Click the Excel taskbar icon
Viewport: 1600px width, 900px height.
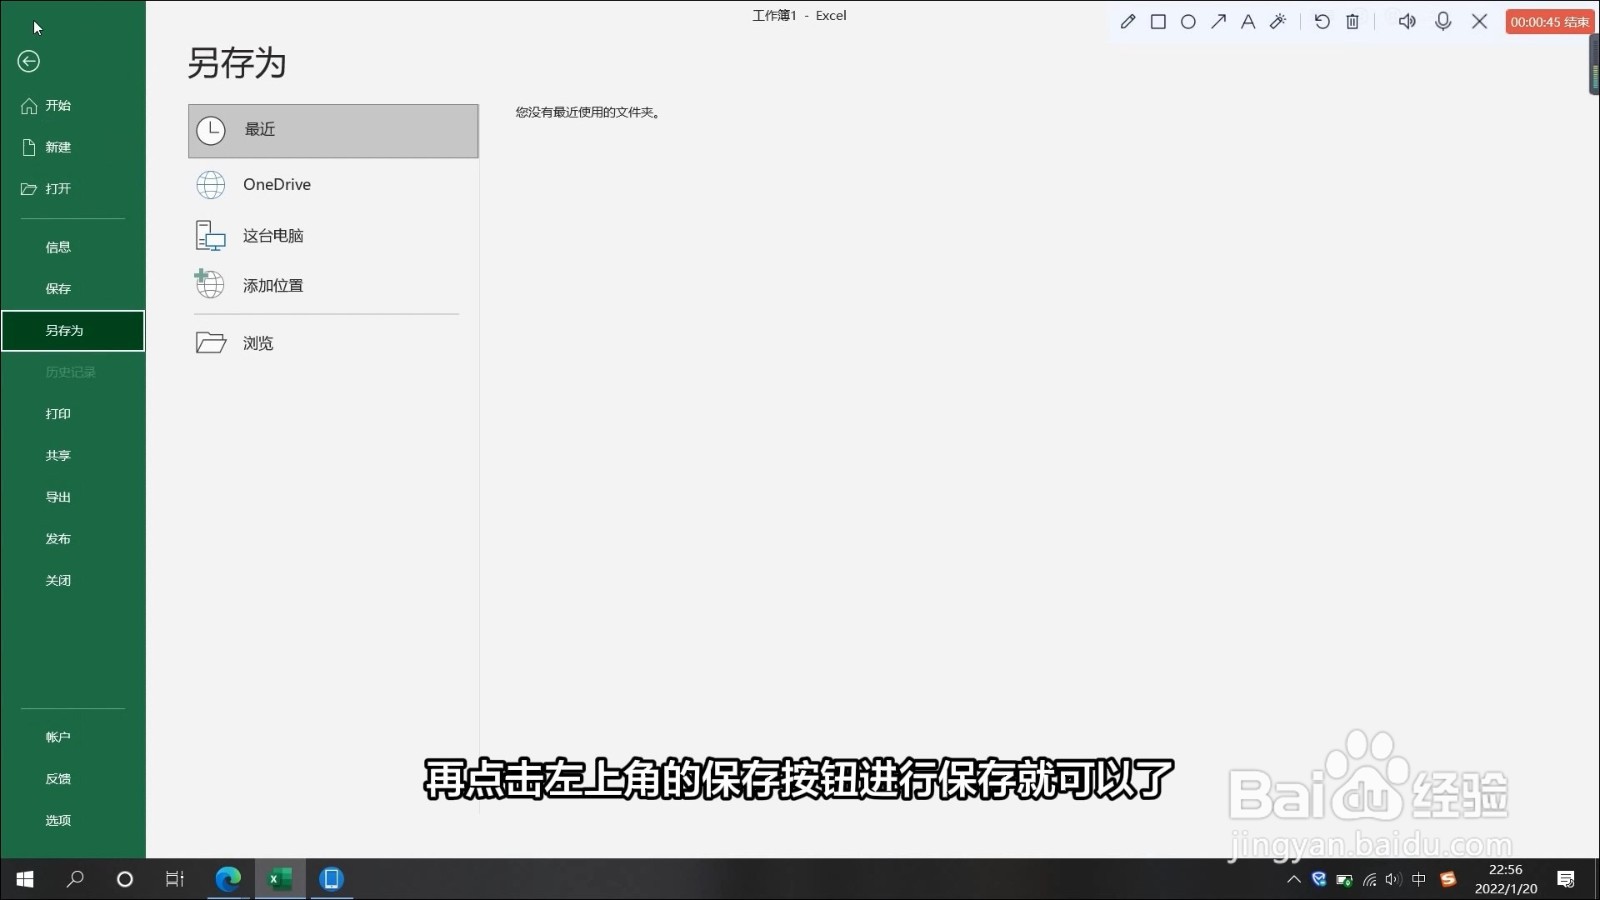click(280, 879)
